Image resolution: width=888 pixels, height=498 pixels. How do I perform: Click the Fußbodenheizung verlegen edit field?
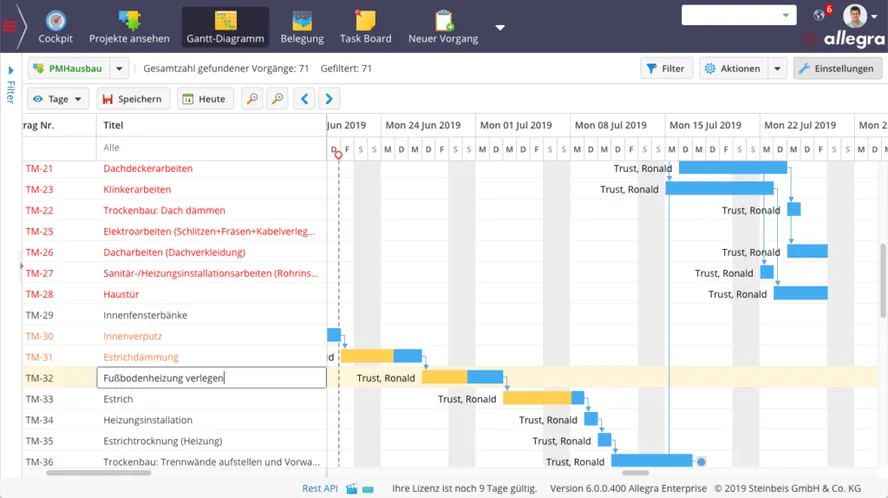[212, 378]
